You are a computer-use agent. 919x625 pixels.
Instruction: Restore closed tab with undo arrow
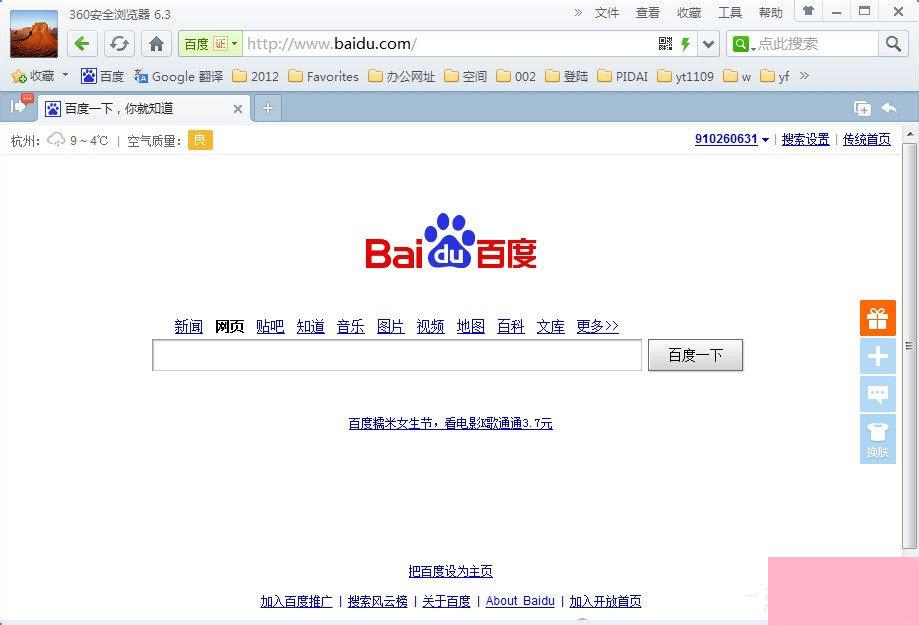pyautogui.click(x=889, y=108)
